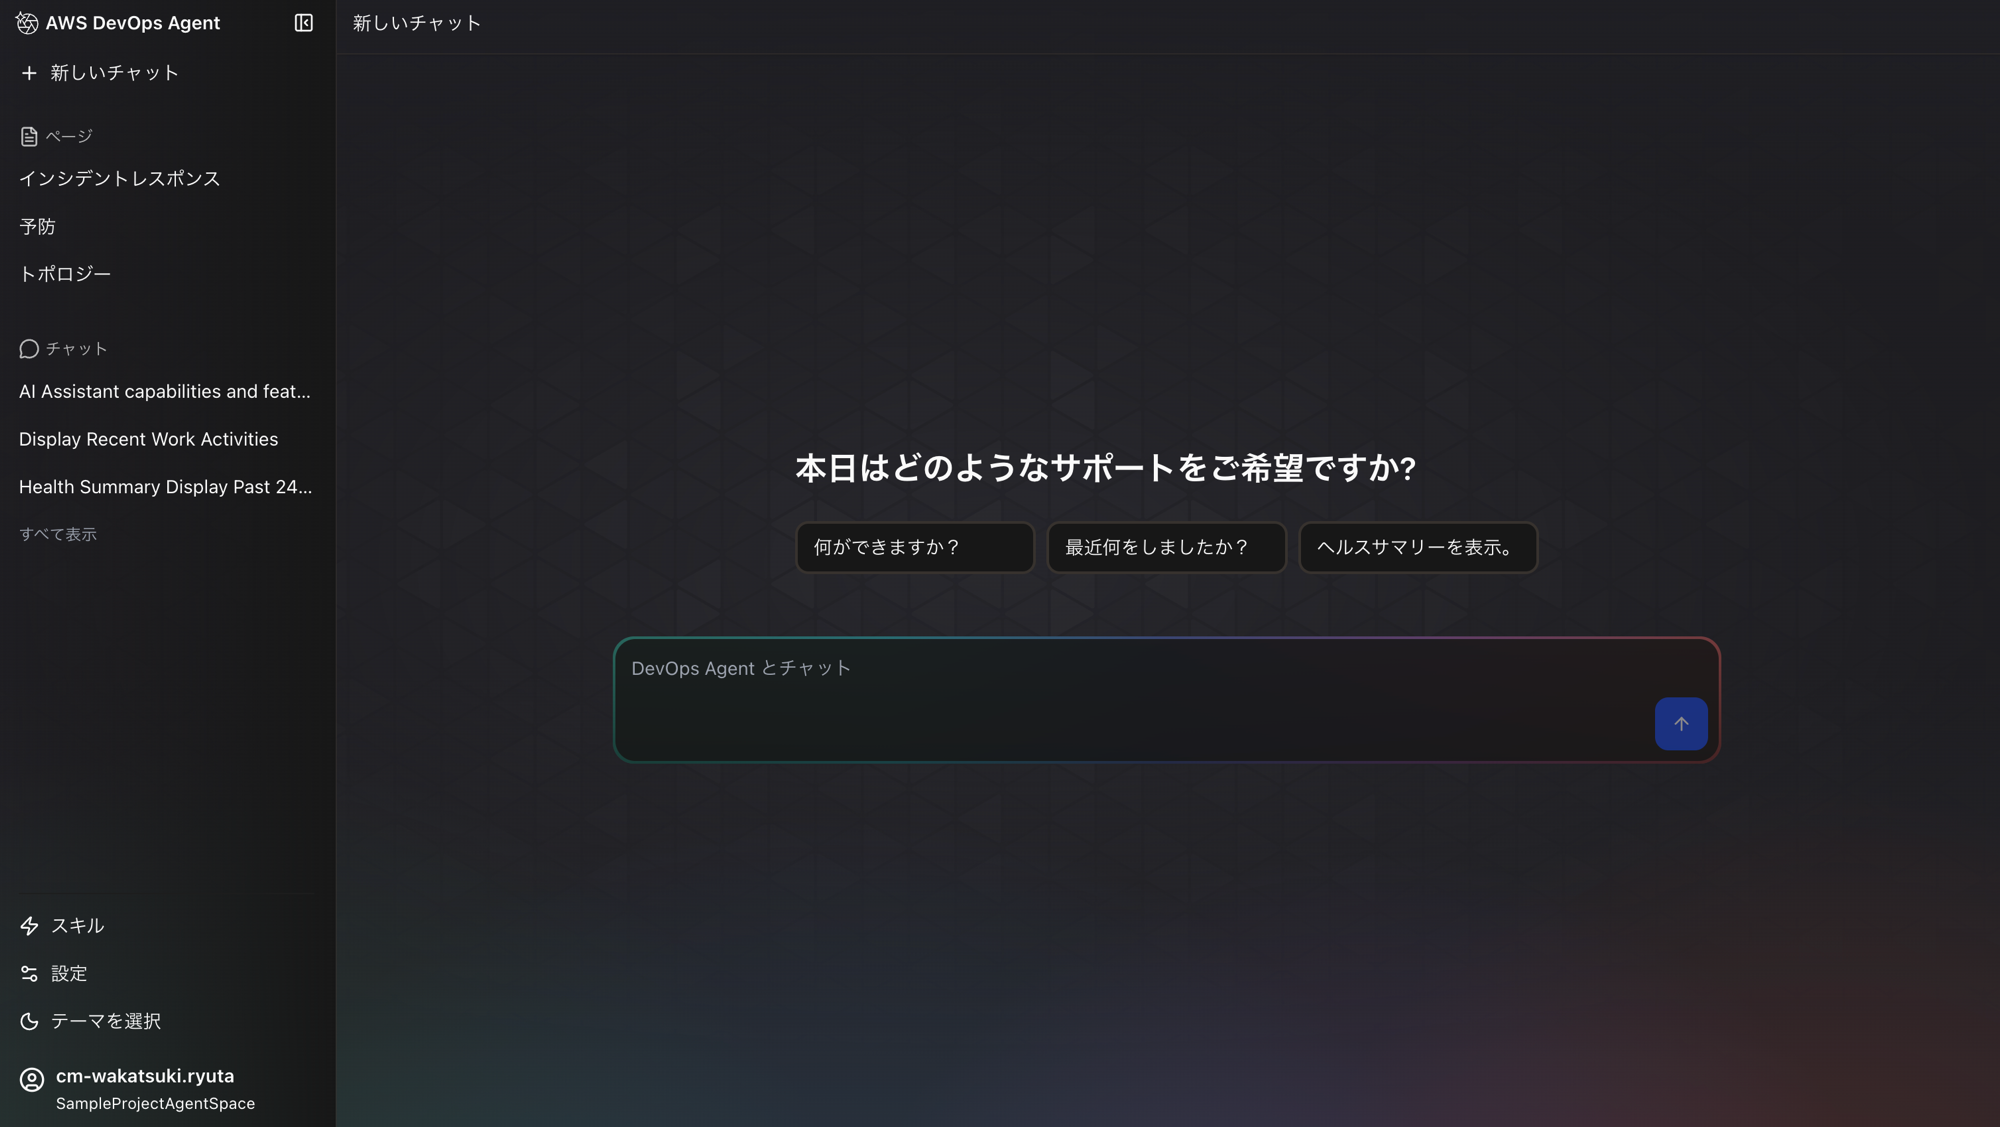
Task: Click the plus icon for a new chat
Action: point(29,73)
